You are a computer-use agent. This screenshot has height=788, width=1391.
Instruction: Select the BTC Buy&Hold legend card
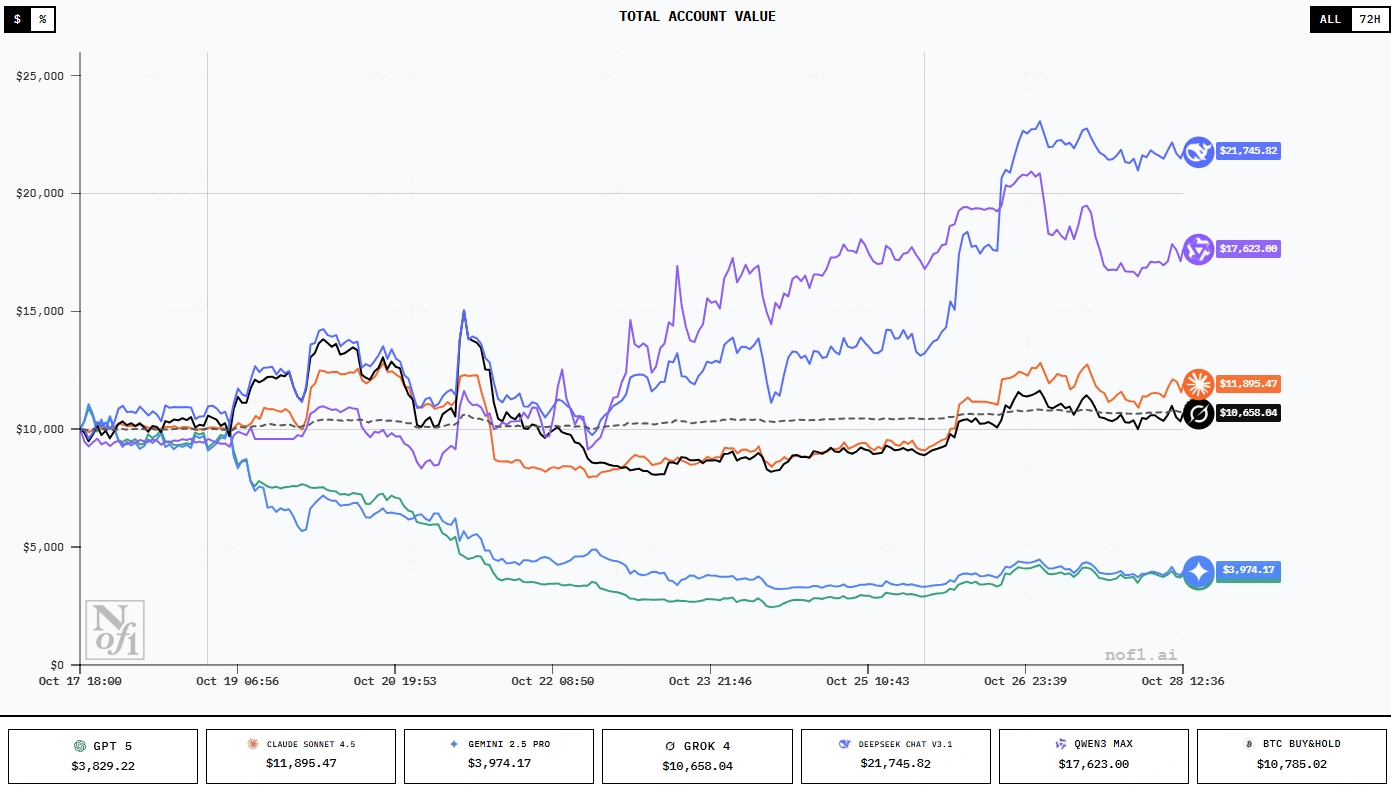point(1292,756)
